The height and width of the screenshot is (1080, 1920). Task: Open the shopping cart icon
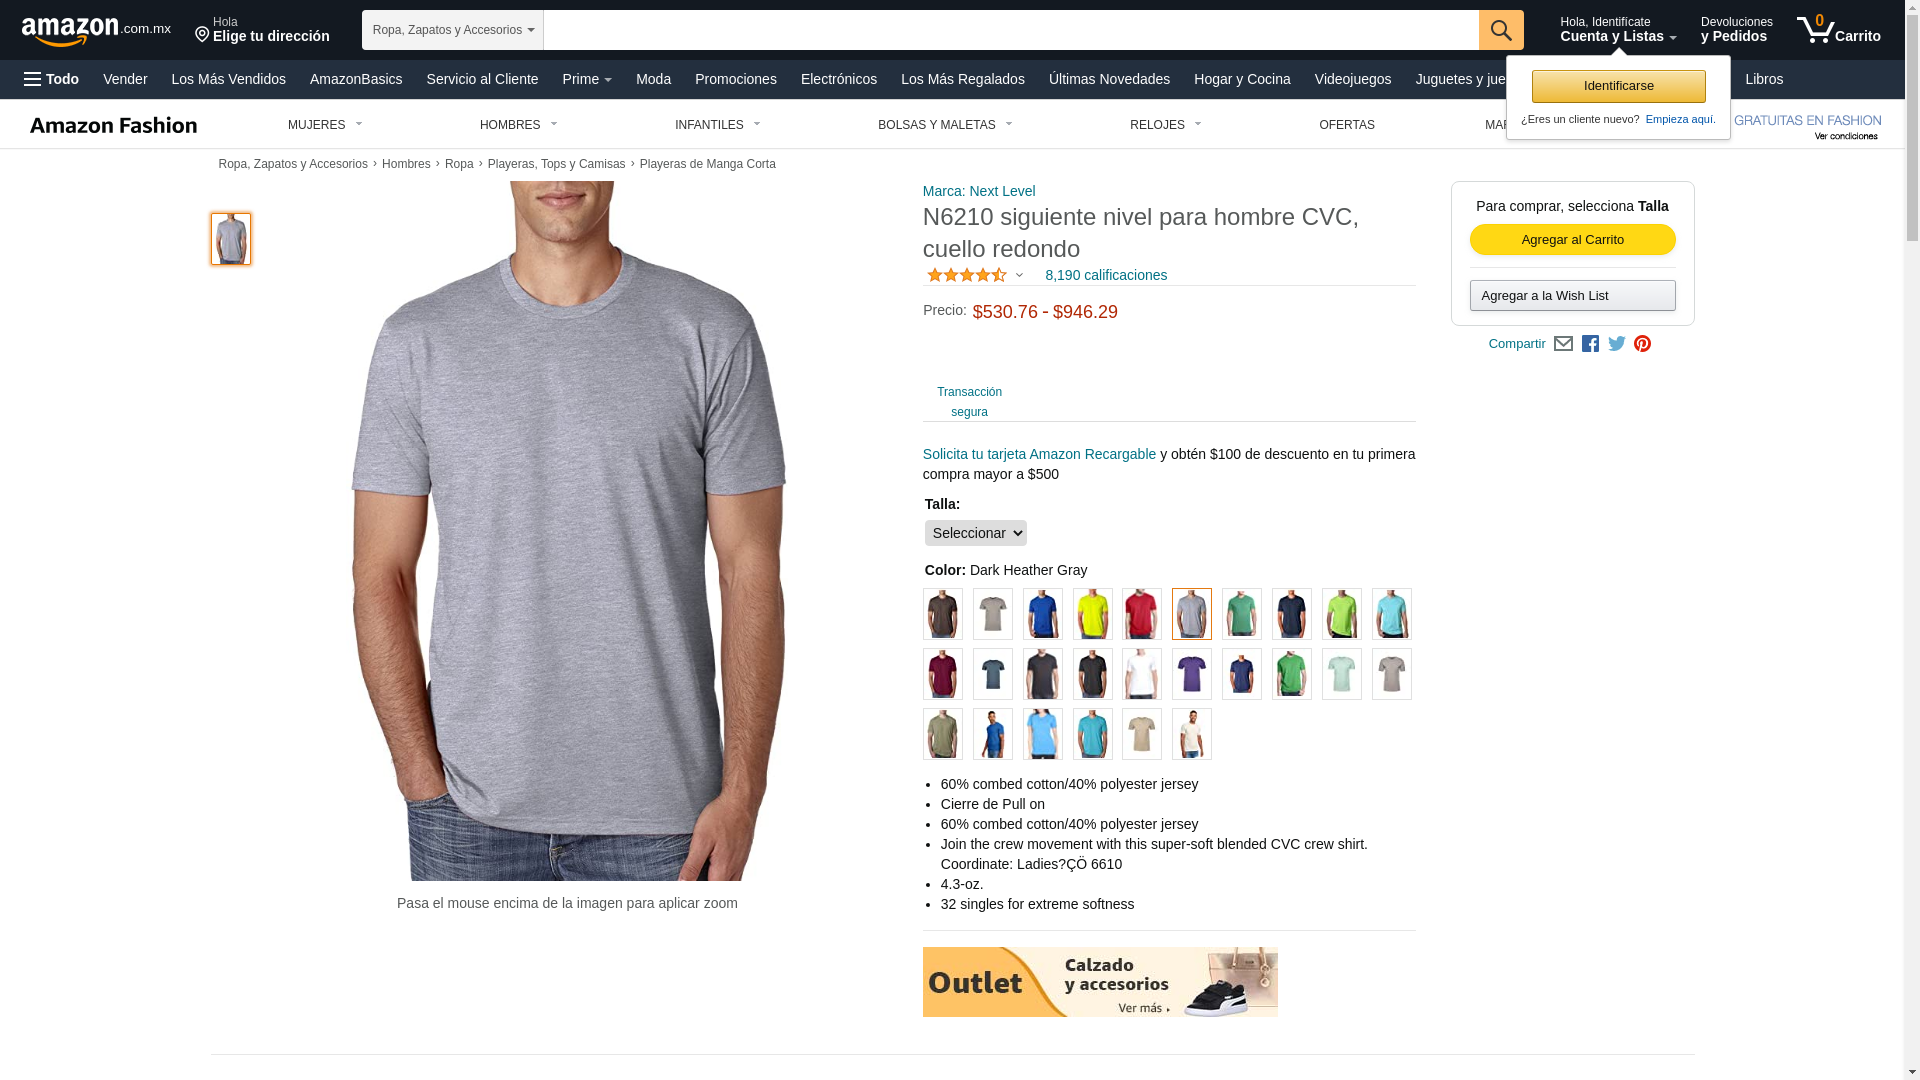pos(1838,29)
